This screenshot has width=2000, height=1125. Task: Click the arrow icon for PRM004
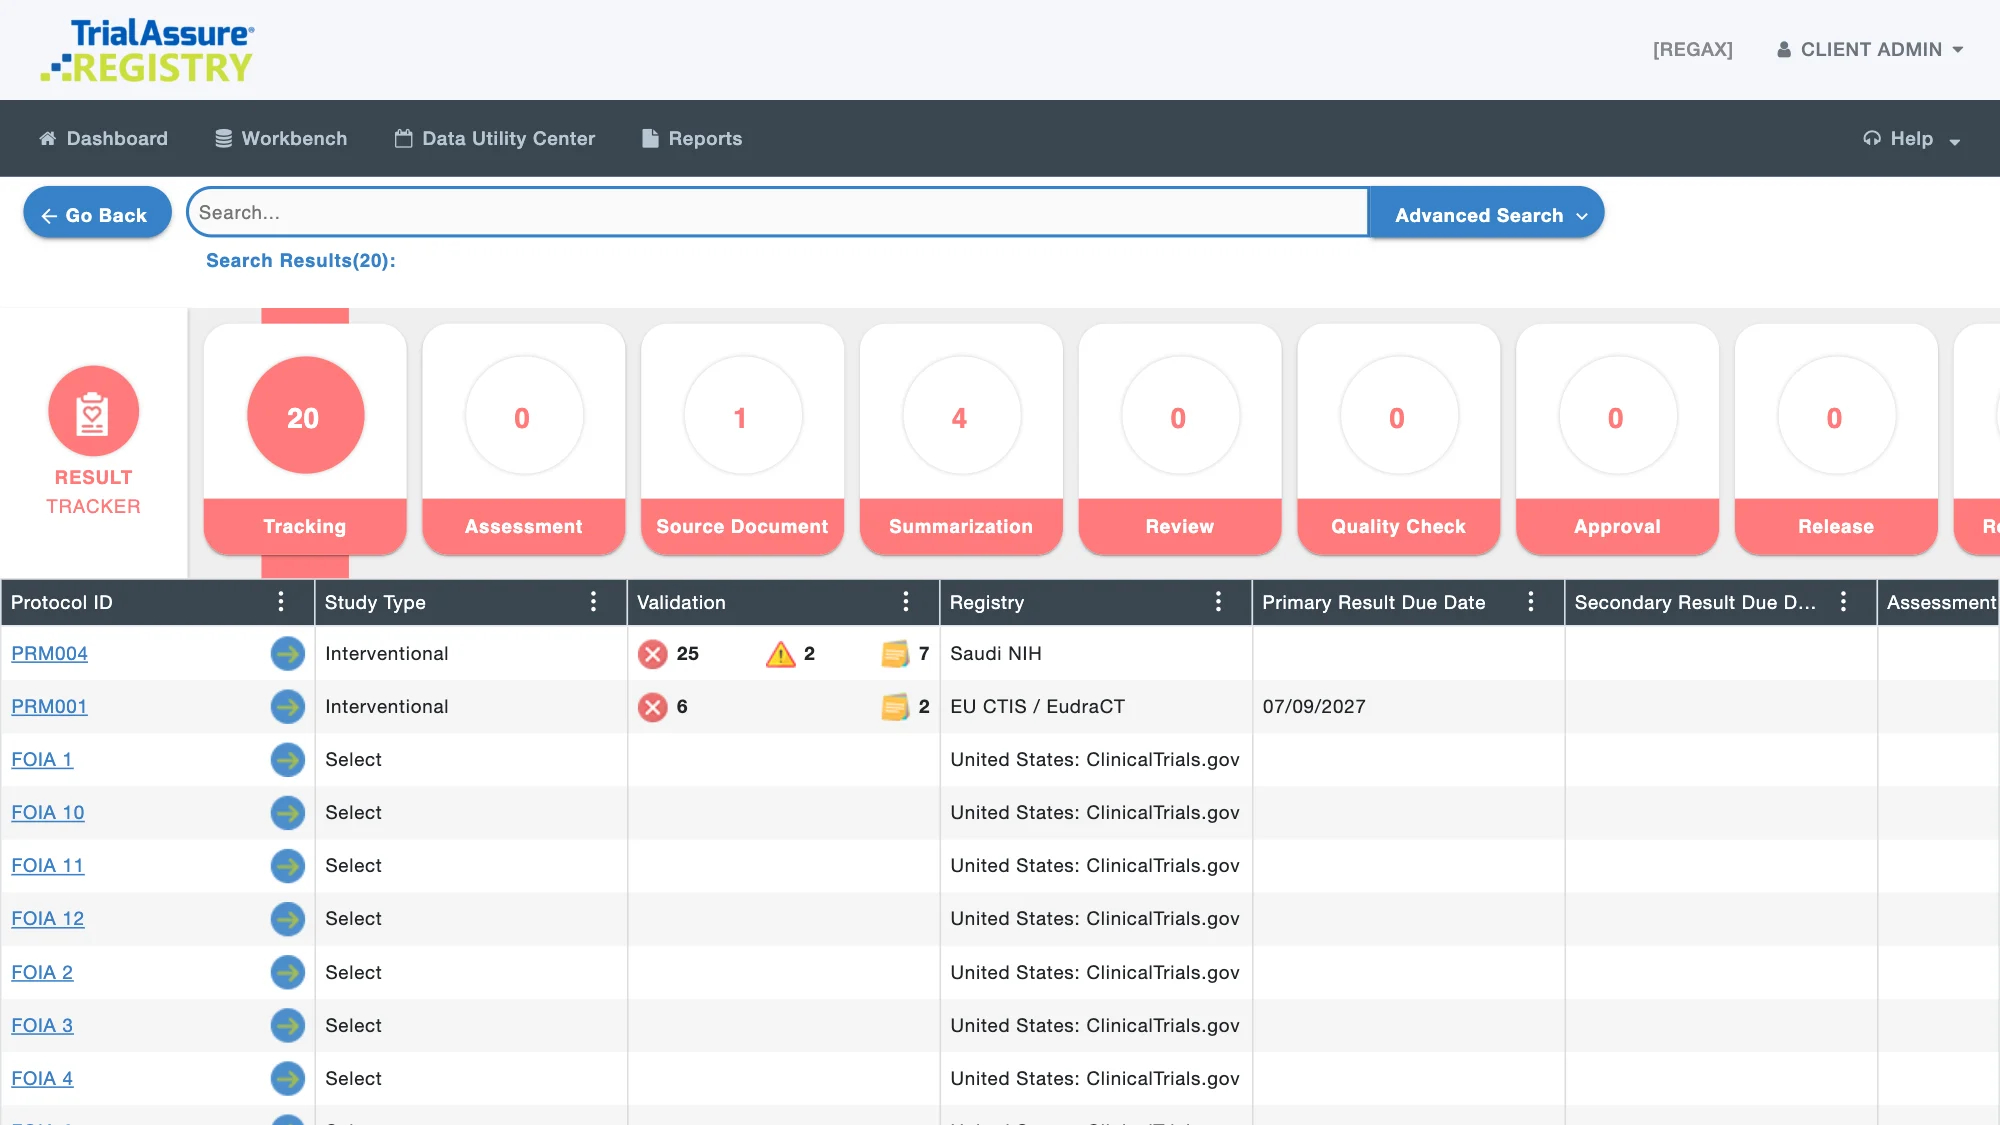point(288,654)
